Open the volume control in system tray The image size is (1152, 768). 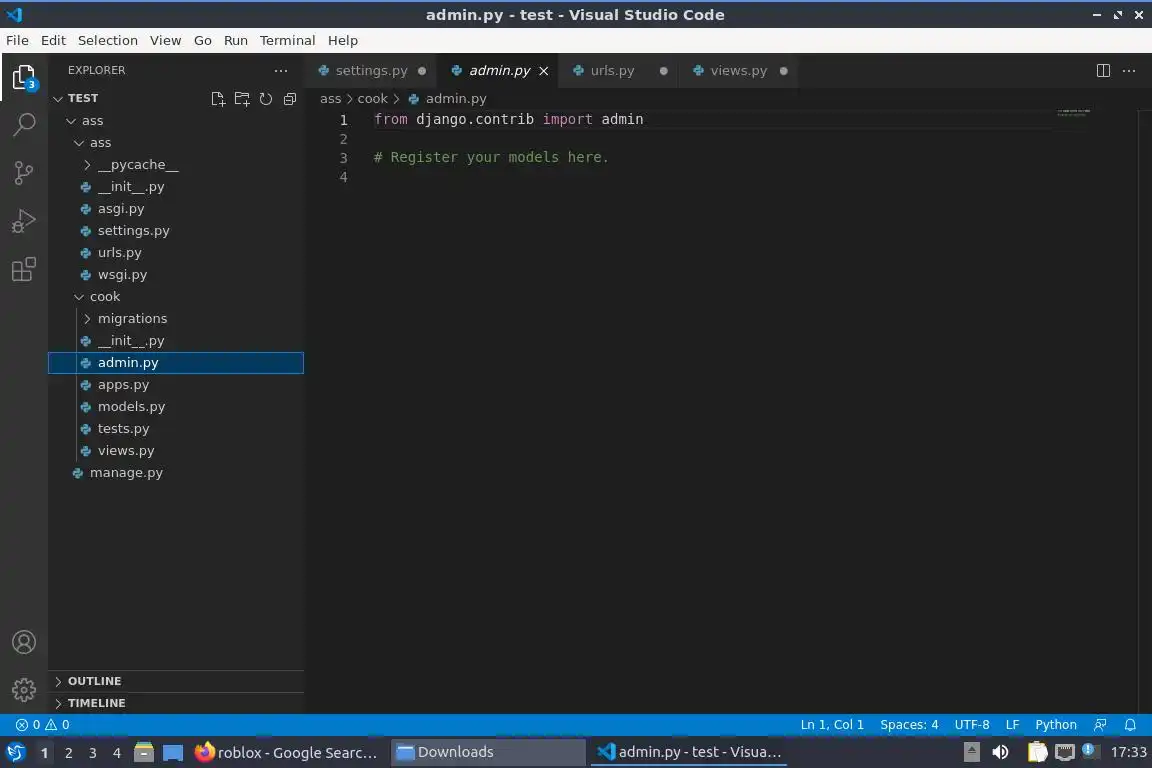tap(1000, 753)
